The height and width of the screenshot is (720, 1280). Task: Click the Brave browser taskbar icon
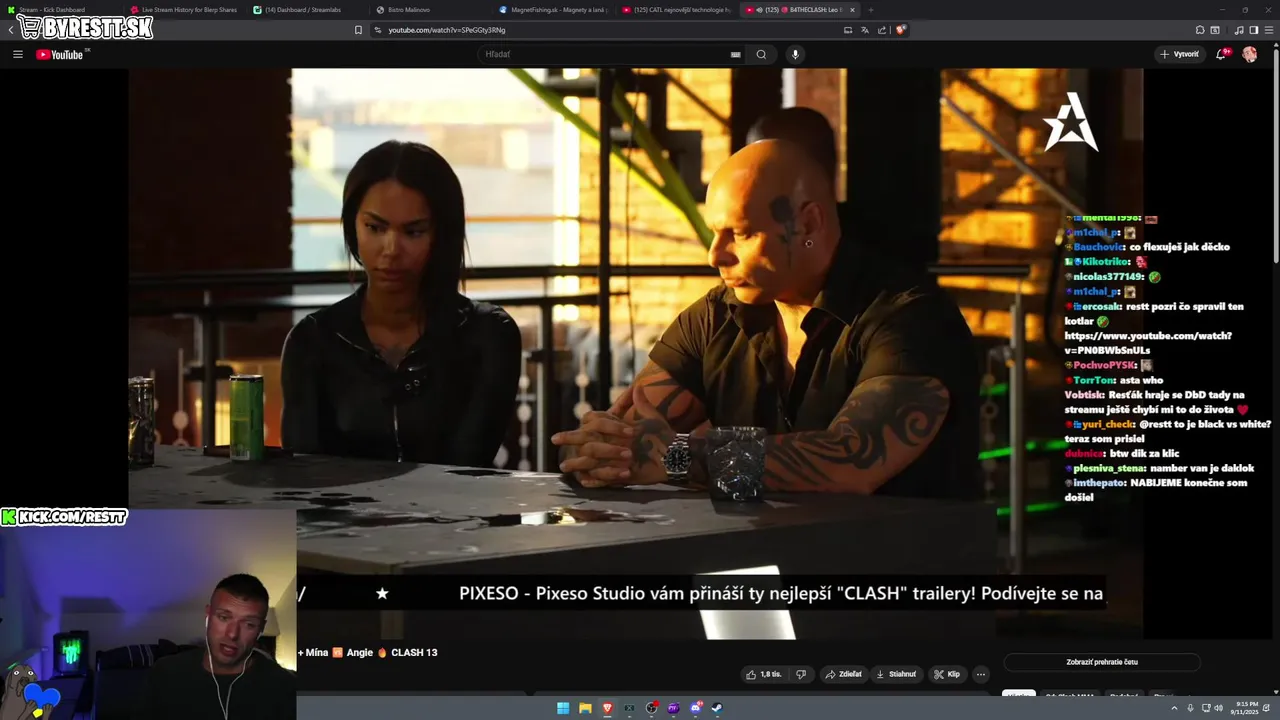[x=607, y=708]
